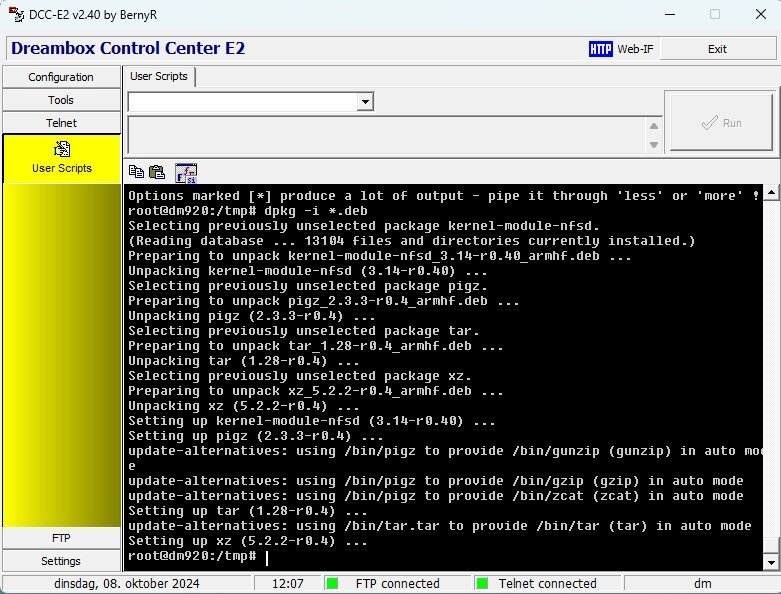Switch to the Telnet section

(x=61, y=123)
